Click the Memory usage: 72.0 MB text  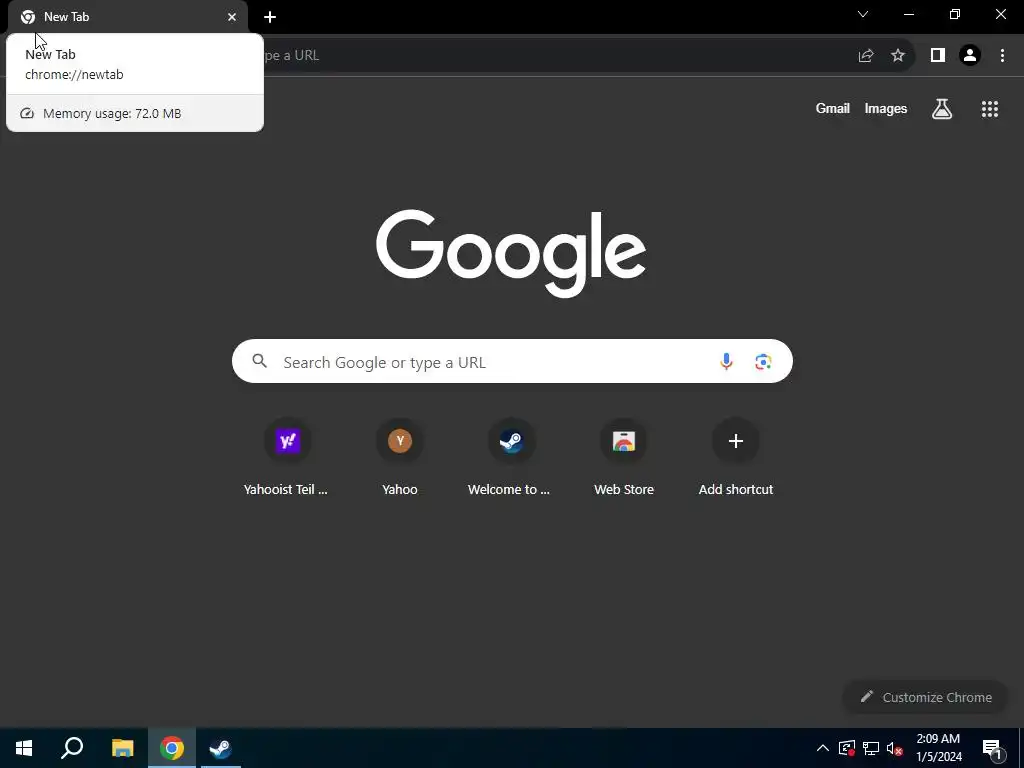click(x=112, y=114)
